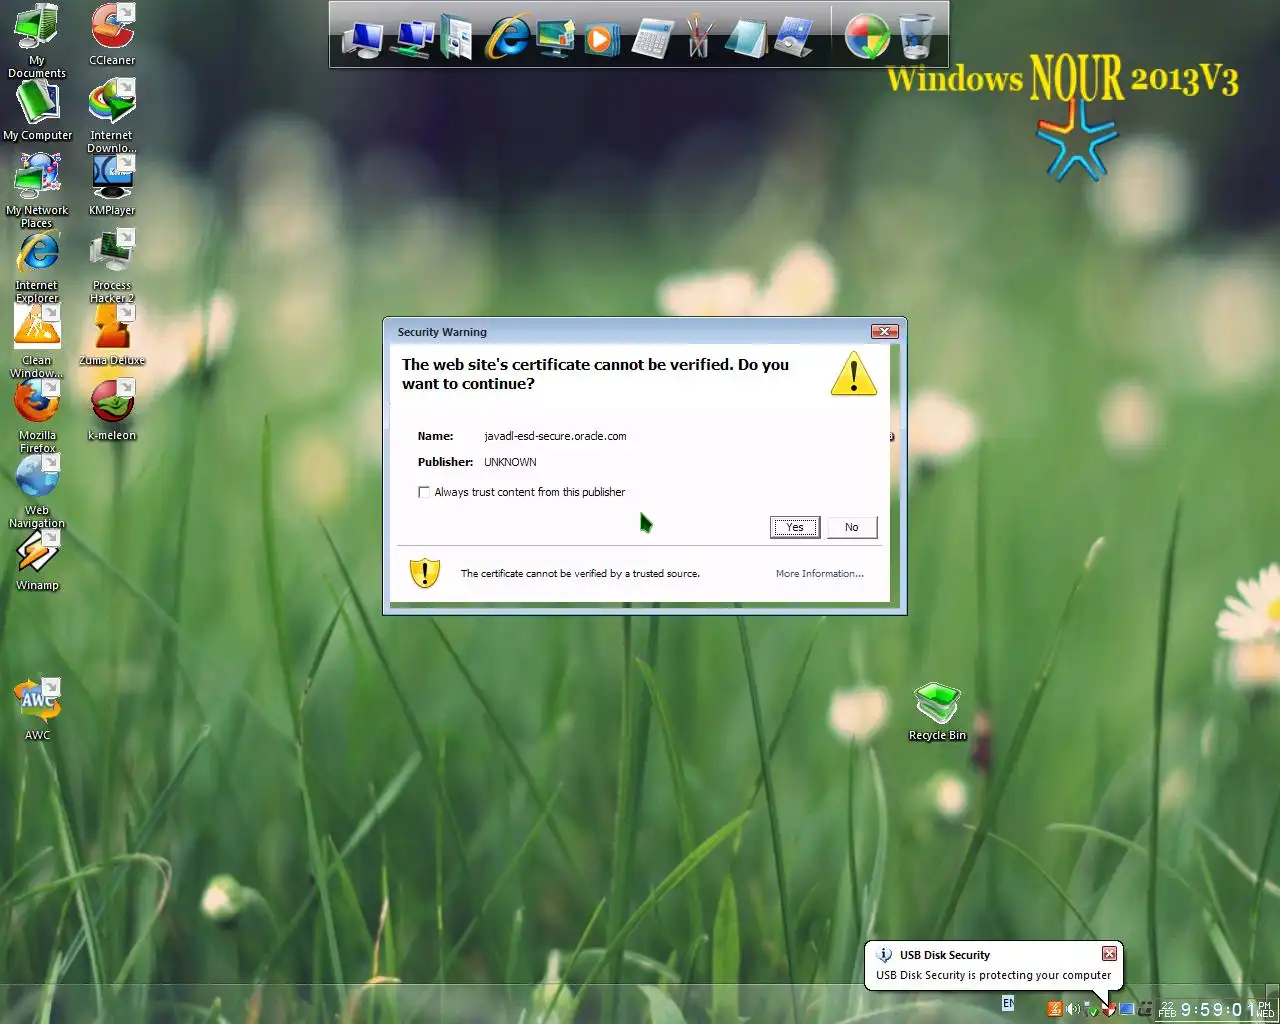Dismiss the USB Disk Security balloon

tap(1109, 954)
